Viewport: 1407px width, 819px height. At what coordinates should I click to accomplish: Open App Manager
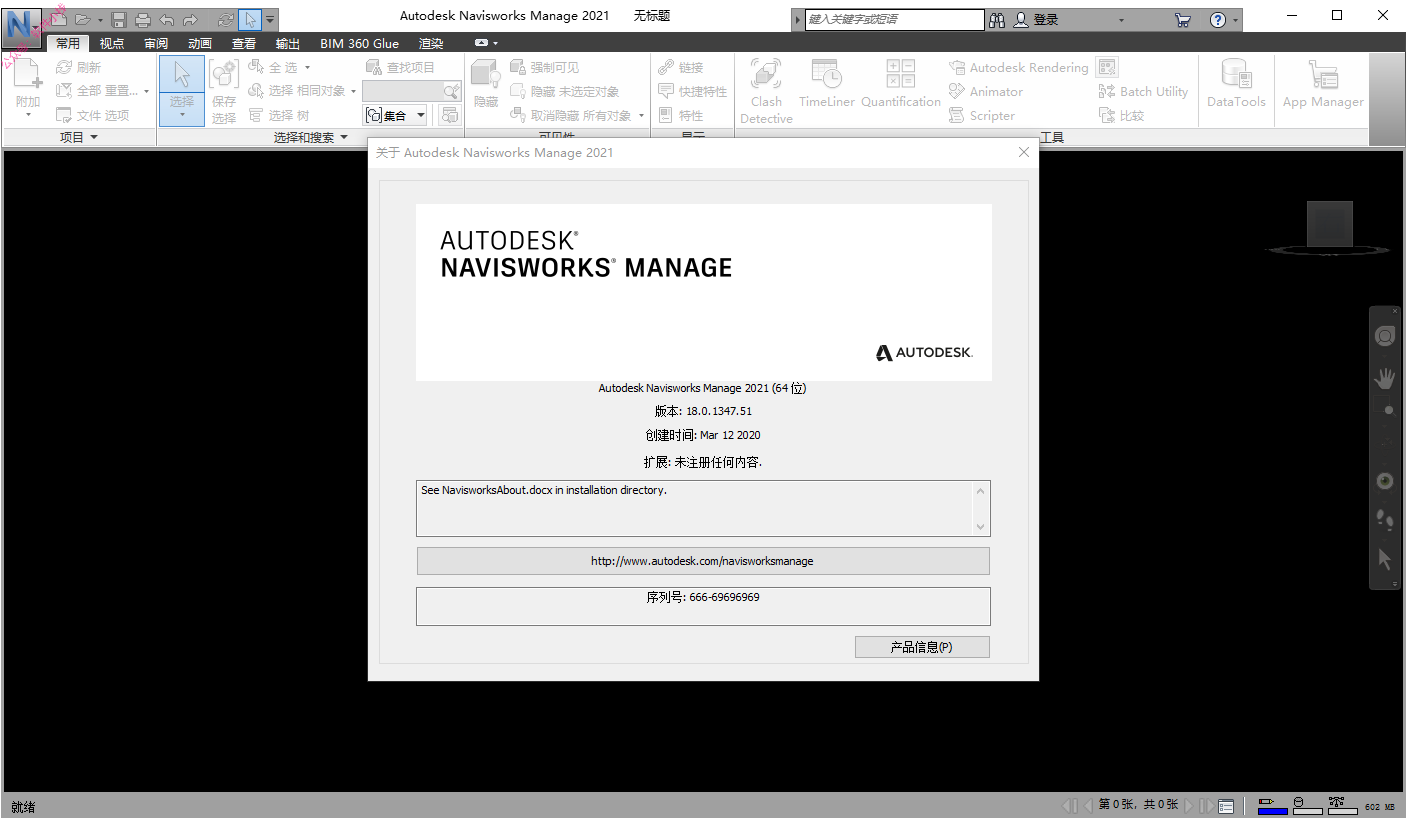1323,85
